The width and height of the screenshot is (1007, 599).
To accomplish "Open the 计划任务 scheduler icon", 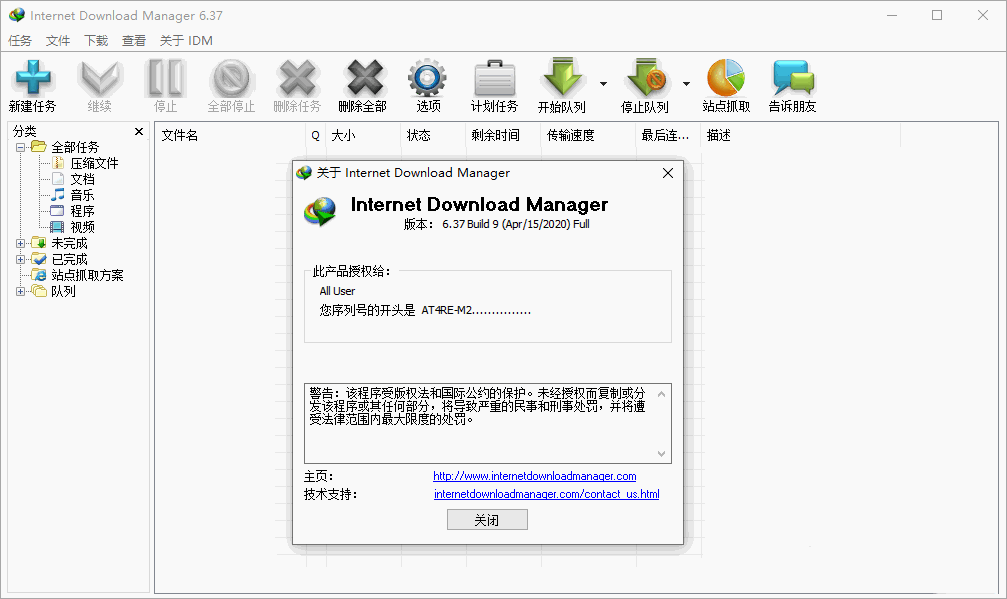I will pyautogui.click(x=494, y=79).
